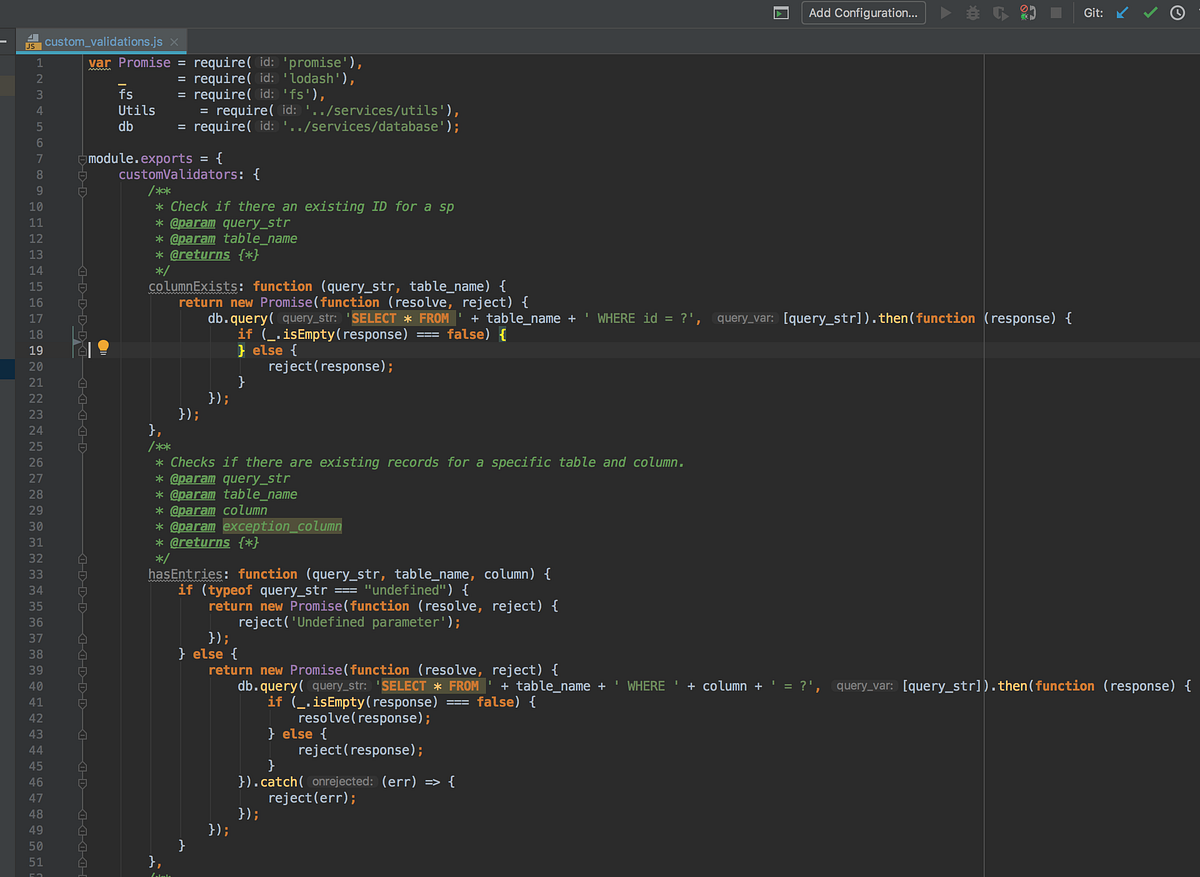Show intention actions via the lightbulb
This screenshot has height=877, width=1200.
(x=102, y=348)
